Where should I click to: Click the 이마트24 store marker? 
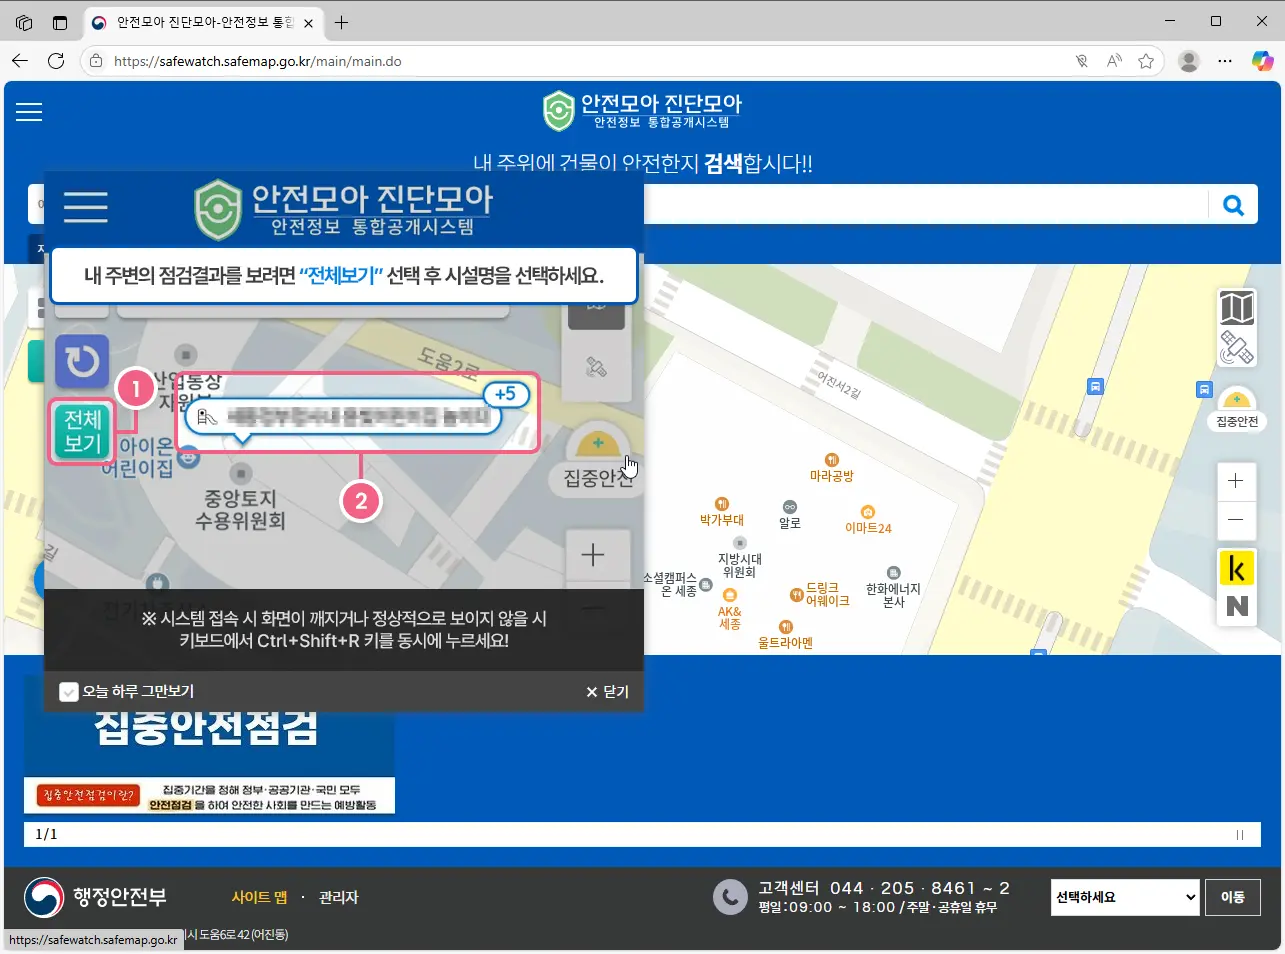coord(868,520)
